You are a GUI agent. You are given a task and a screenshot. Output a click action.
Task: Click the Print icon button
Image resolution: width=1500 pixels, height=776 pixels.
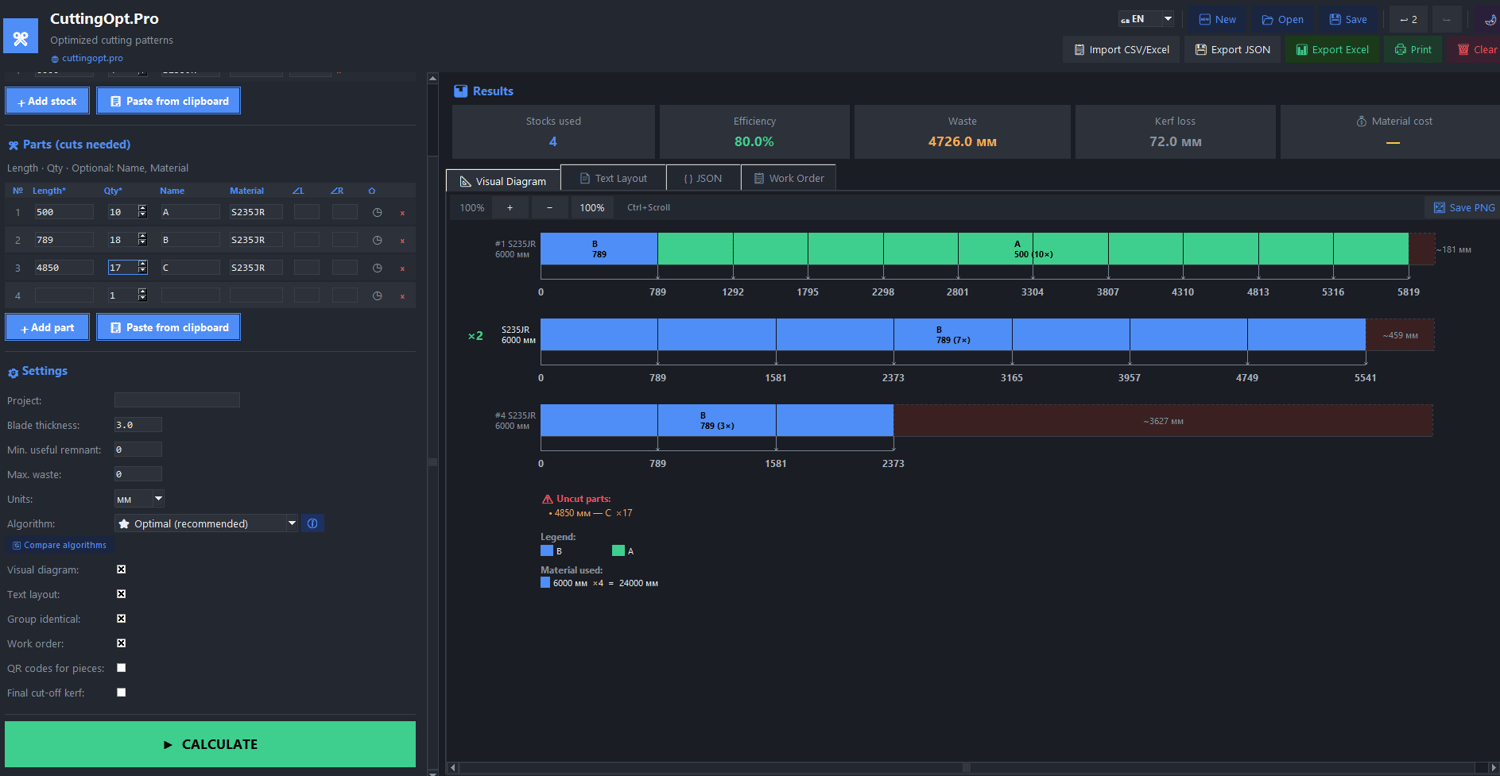[x=1413, y=49]
